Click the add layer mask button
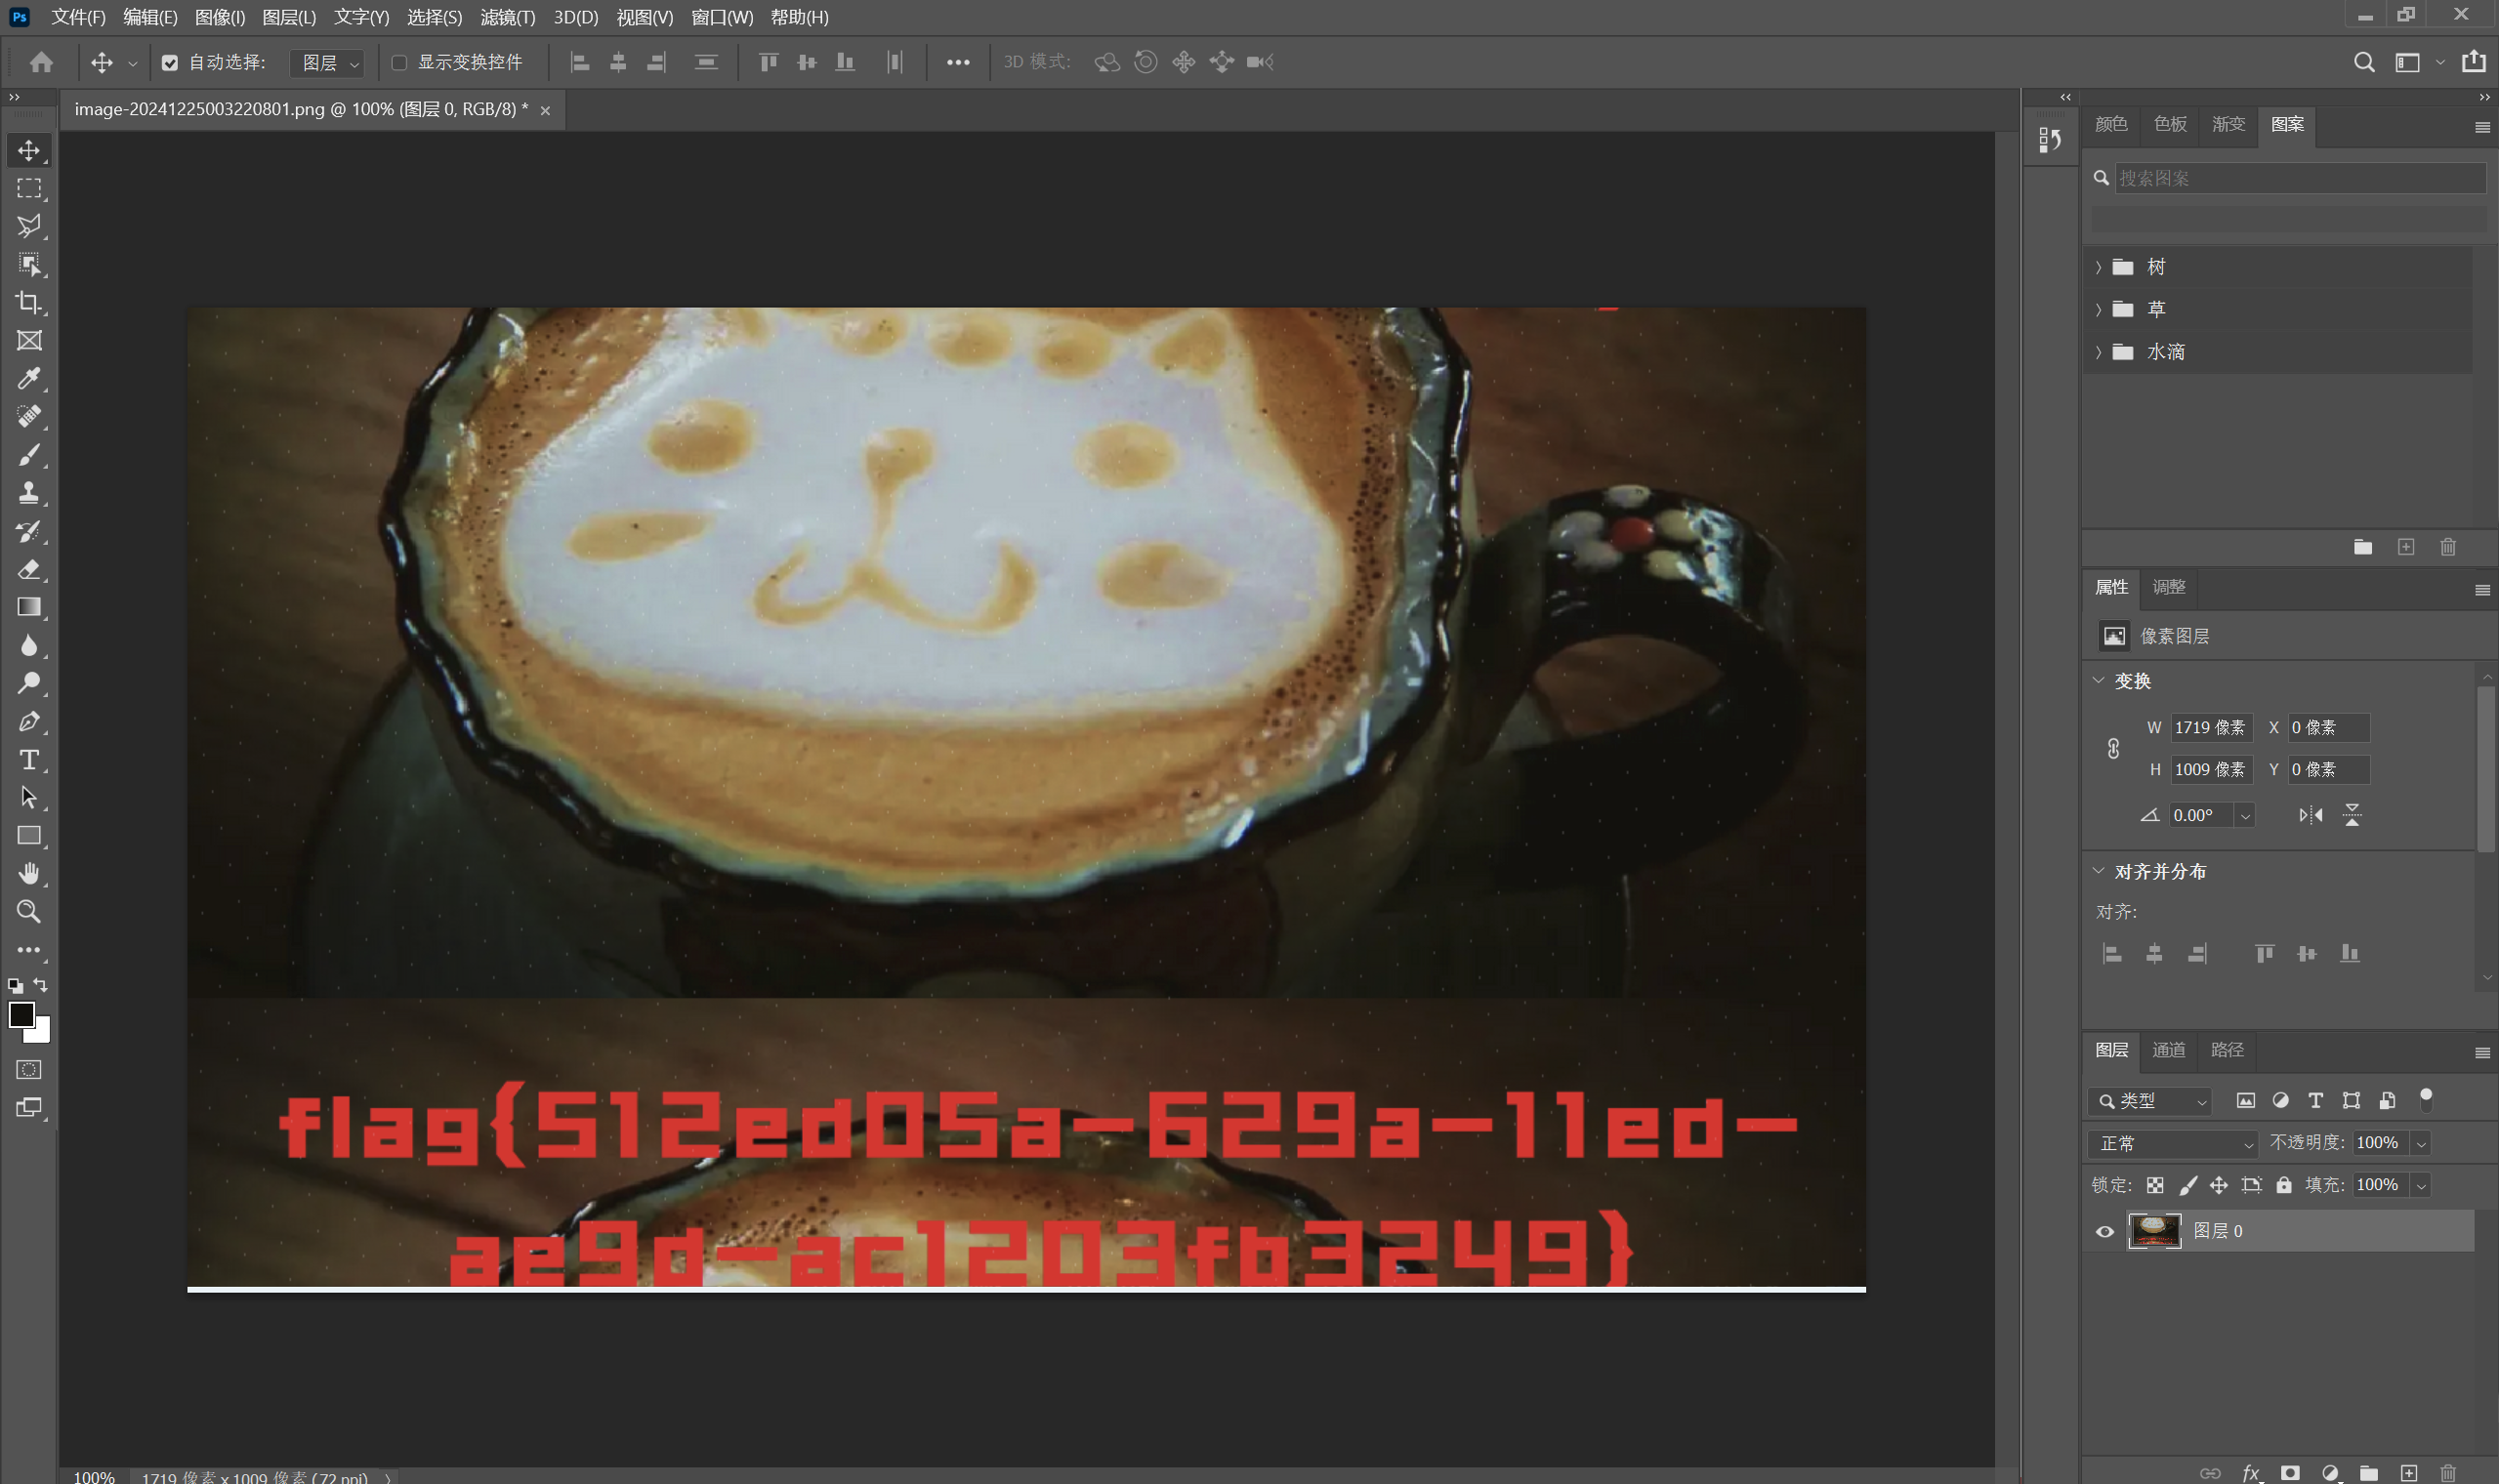The height and width of the screenshot is (1484, 2499). 2290,1473
